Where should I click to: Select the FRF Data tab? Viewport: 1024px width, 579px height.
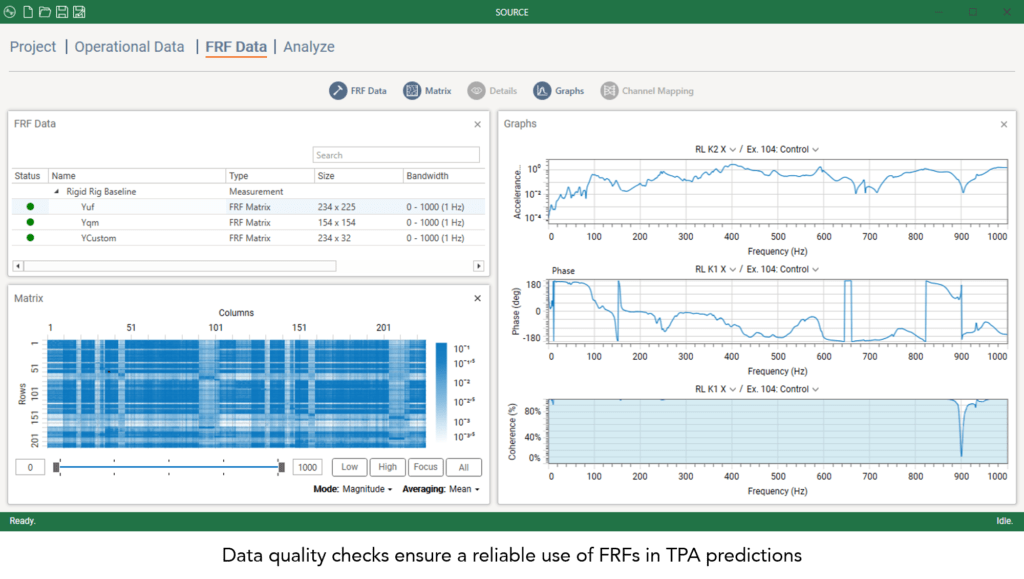236,47
